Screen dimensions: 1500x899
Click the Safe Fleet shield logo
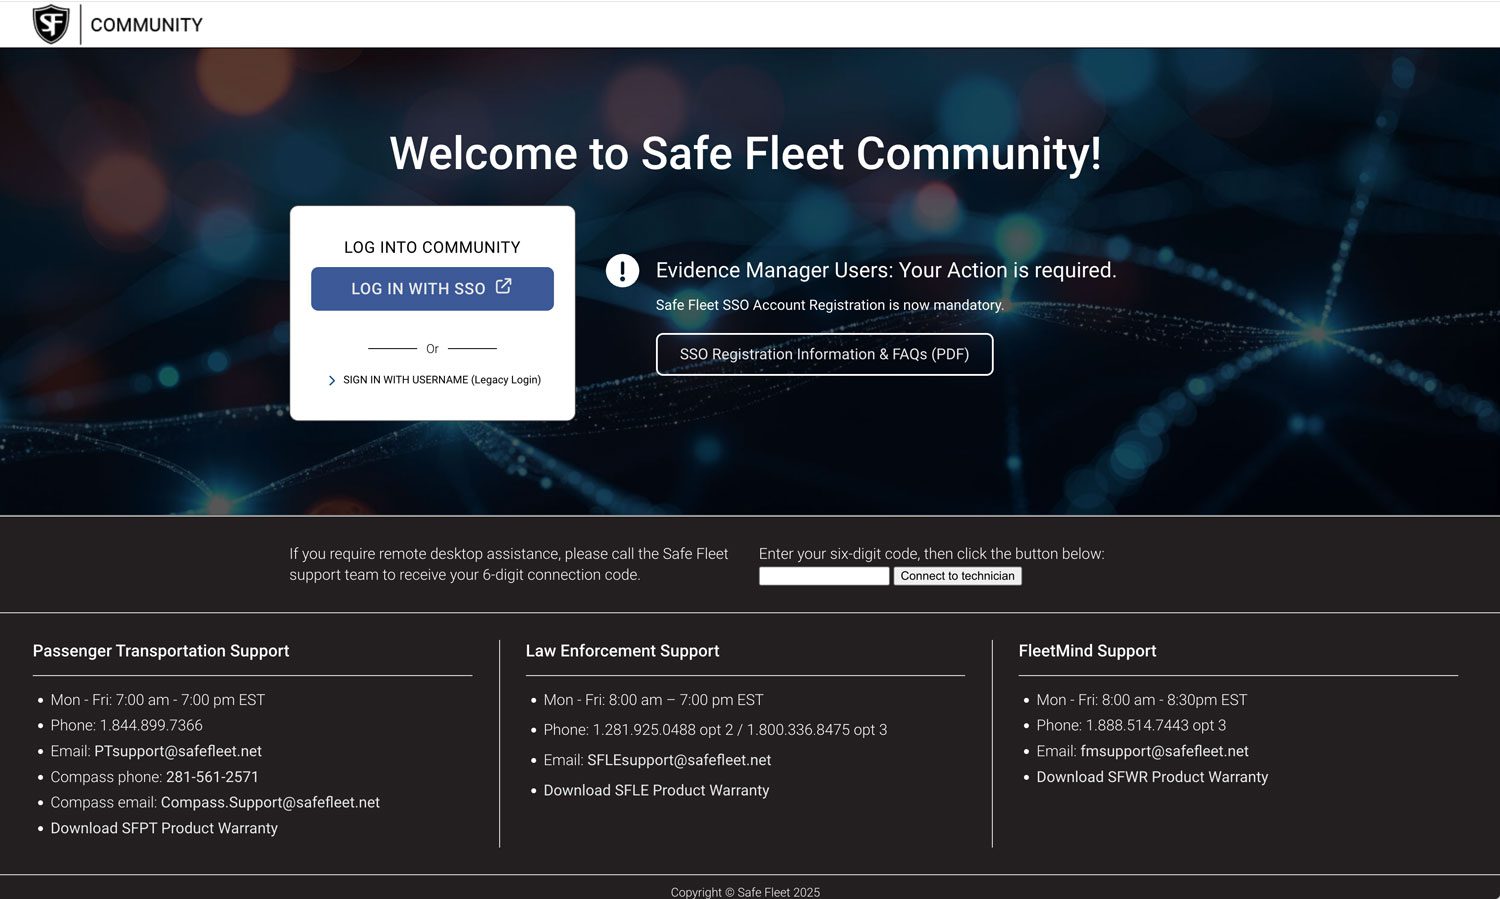(51, 24)
